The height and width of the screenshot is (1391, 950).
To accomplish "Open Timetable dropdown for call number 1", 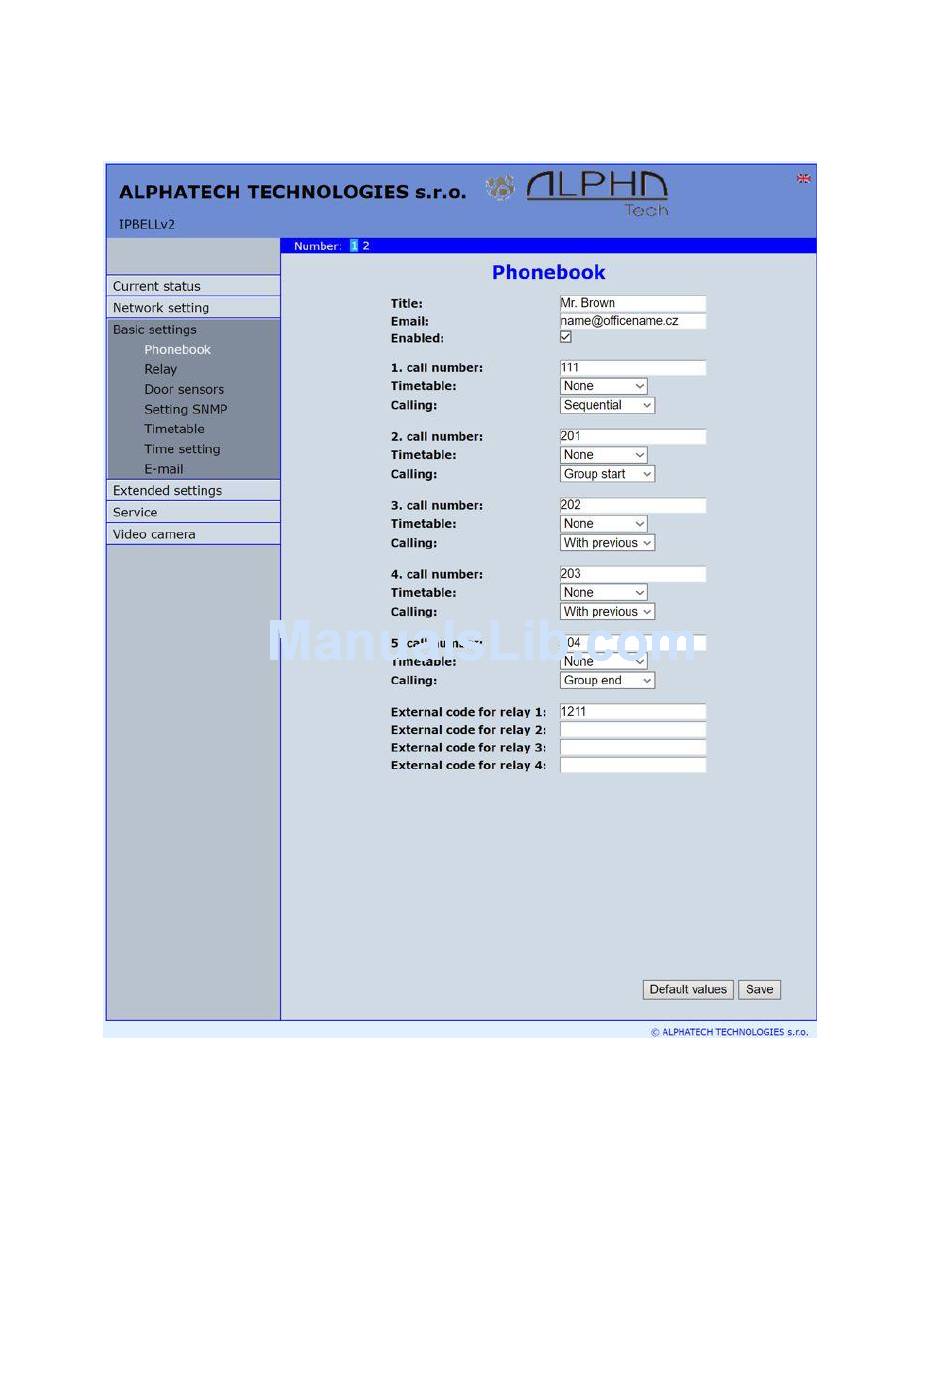I will click(604, 386).
